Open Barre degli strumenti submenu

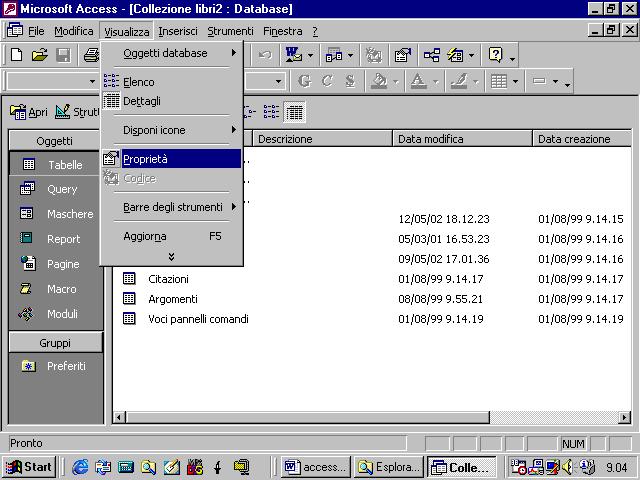[x=171, y=207]
